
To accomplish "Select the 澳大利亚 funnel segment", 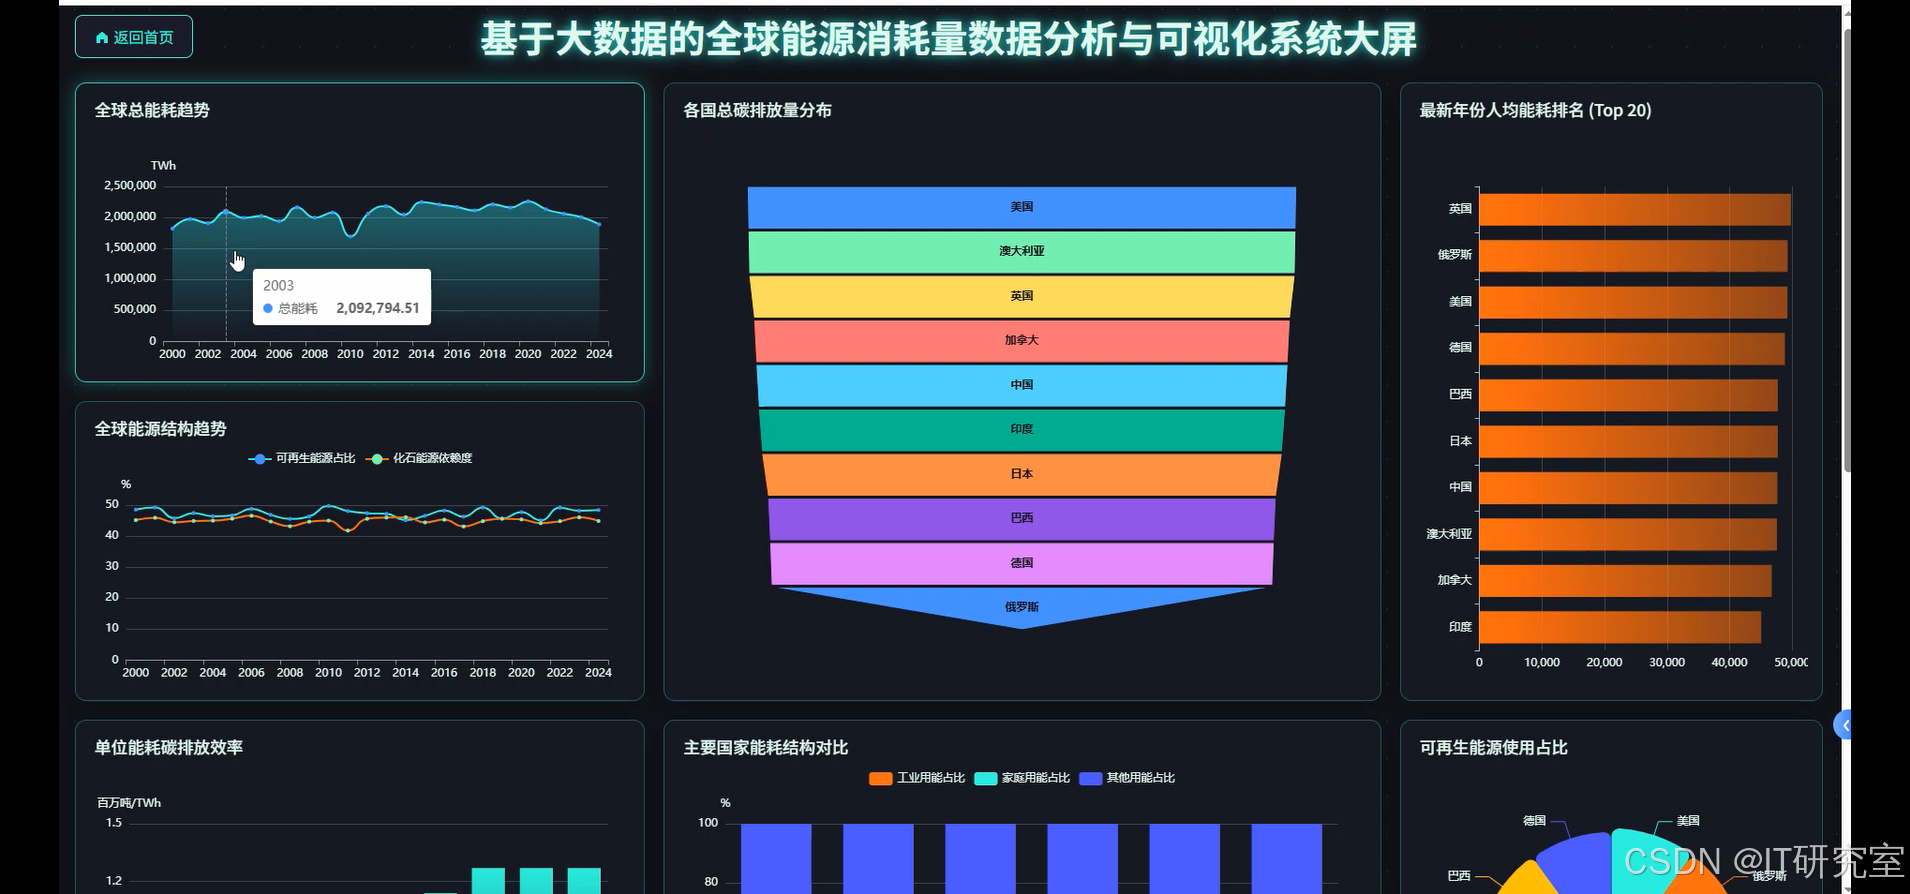I will [x=1022, y=252].
